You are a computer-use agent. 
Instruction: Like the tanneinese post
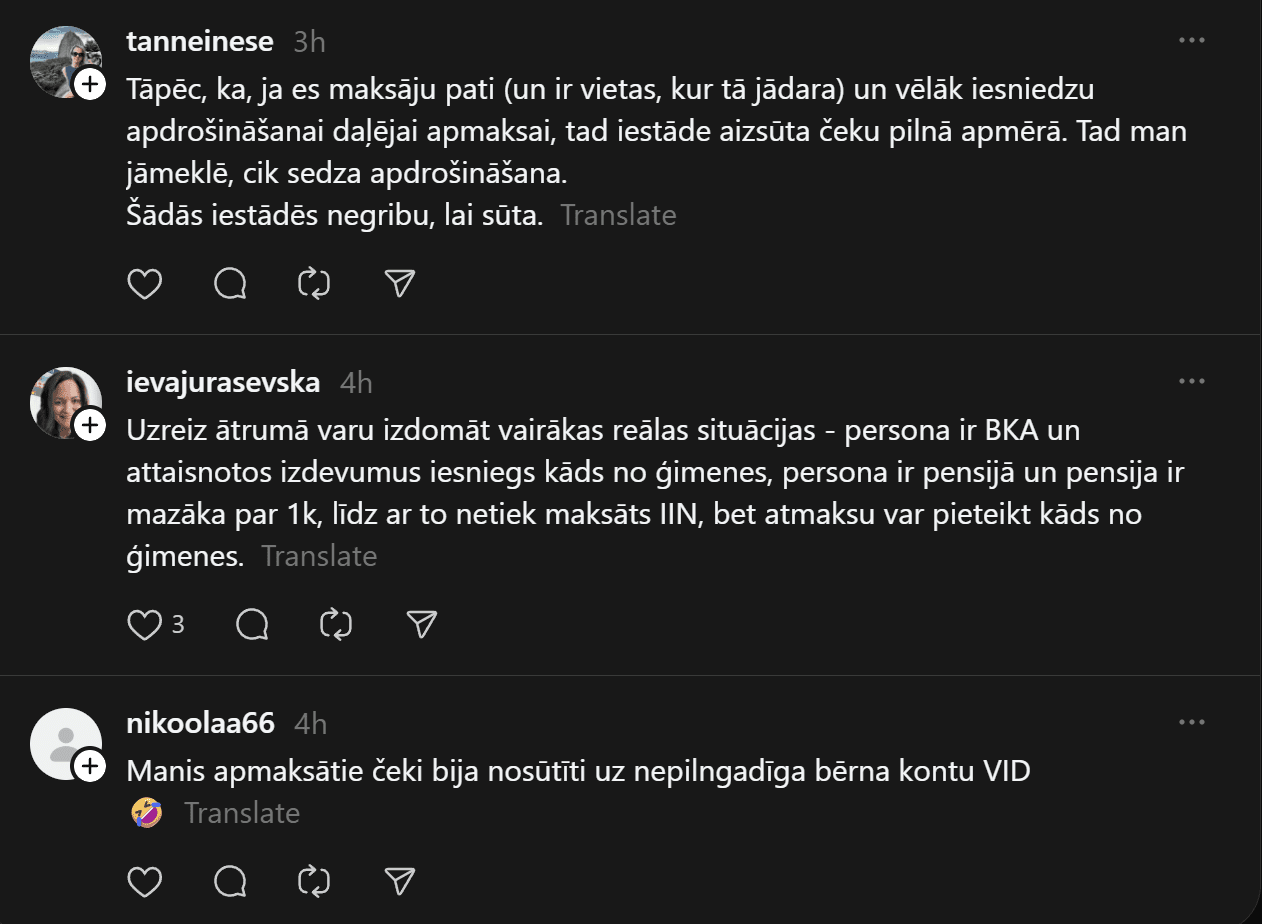[145, 285]
